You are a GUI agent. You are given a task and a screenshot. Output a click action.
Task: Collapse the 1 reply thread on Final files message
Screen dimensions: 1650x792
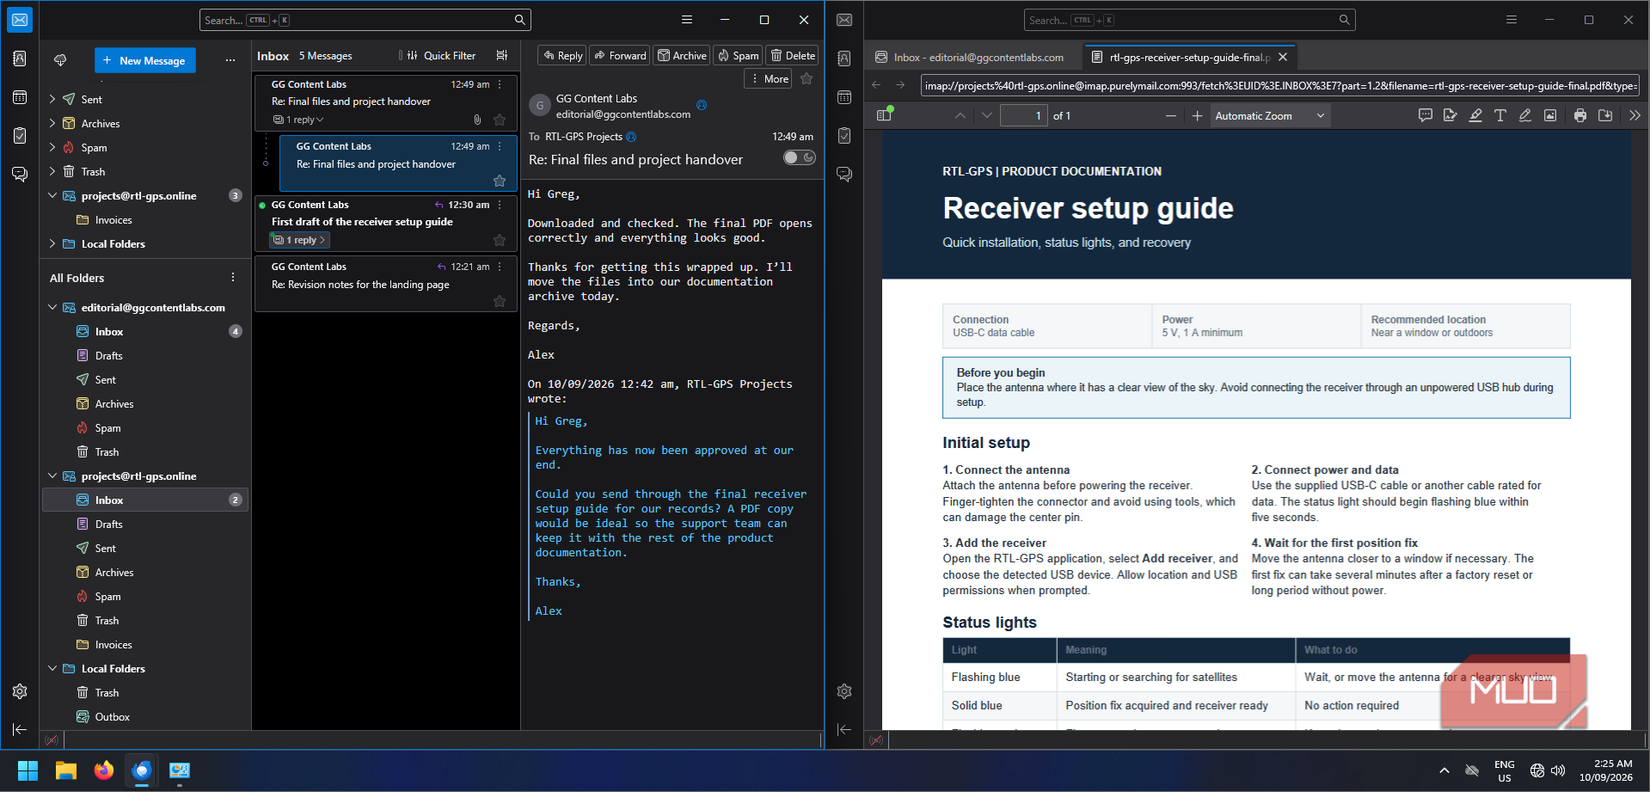coord(299,120)
